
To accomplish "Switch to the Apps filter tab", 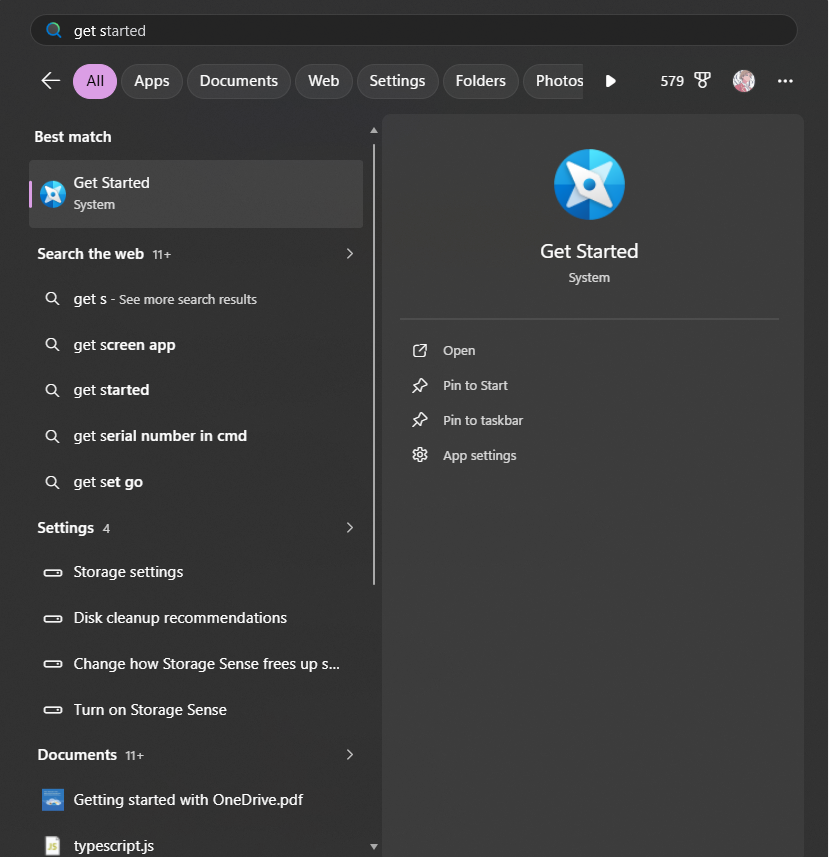I will coord(152,81).
